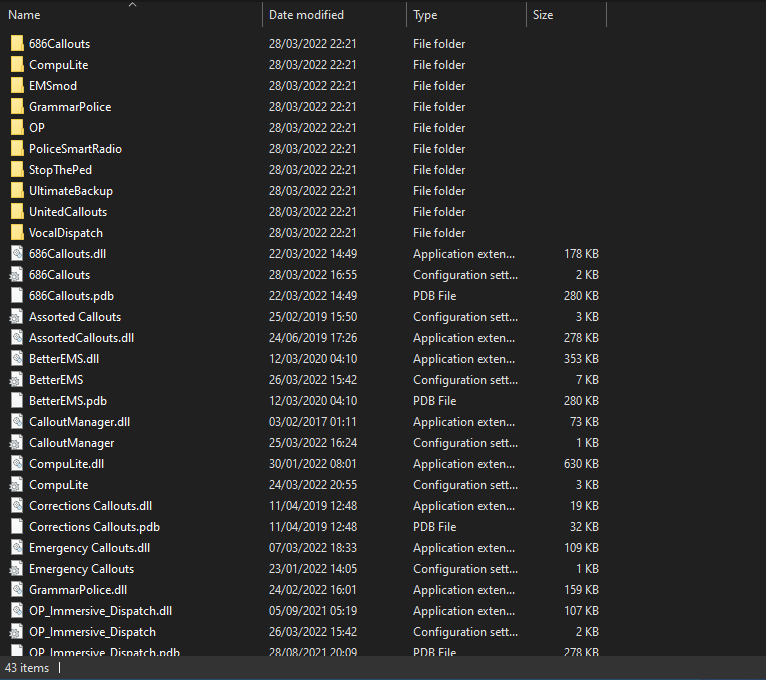Screen dimensions: 766x680
Task: Click the date '24/02/2022 16:01'
Action: pos(313,590)
